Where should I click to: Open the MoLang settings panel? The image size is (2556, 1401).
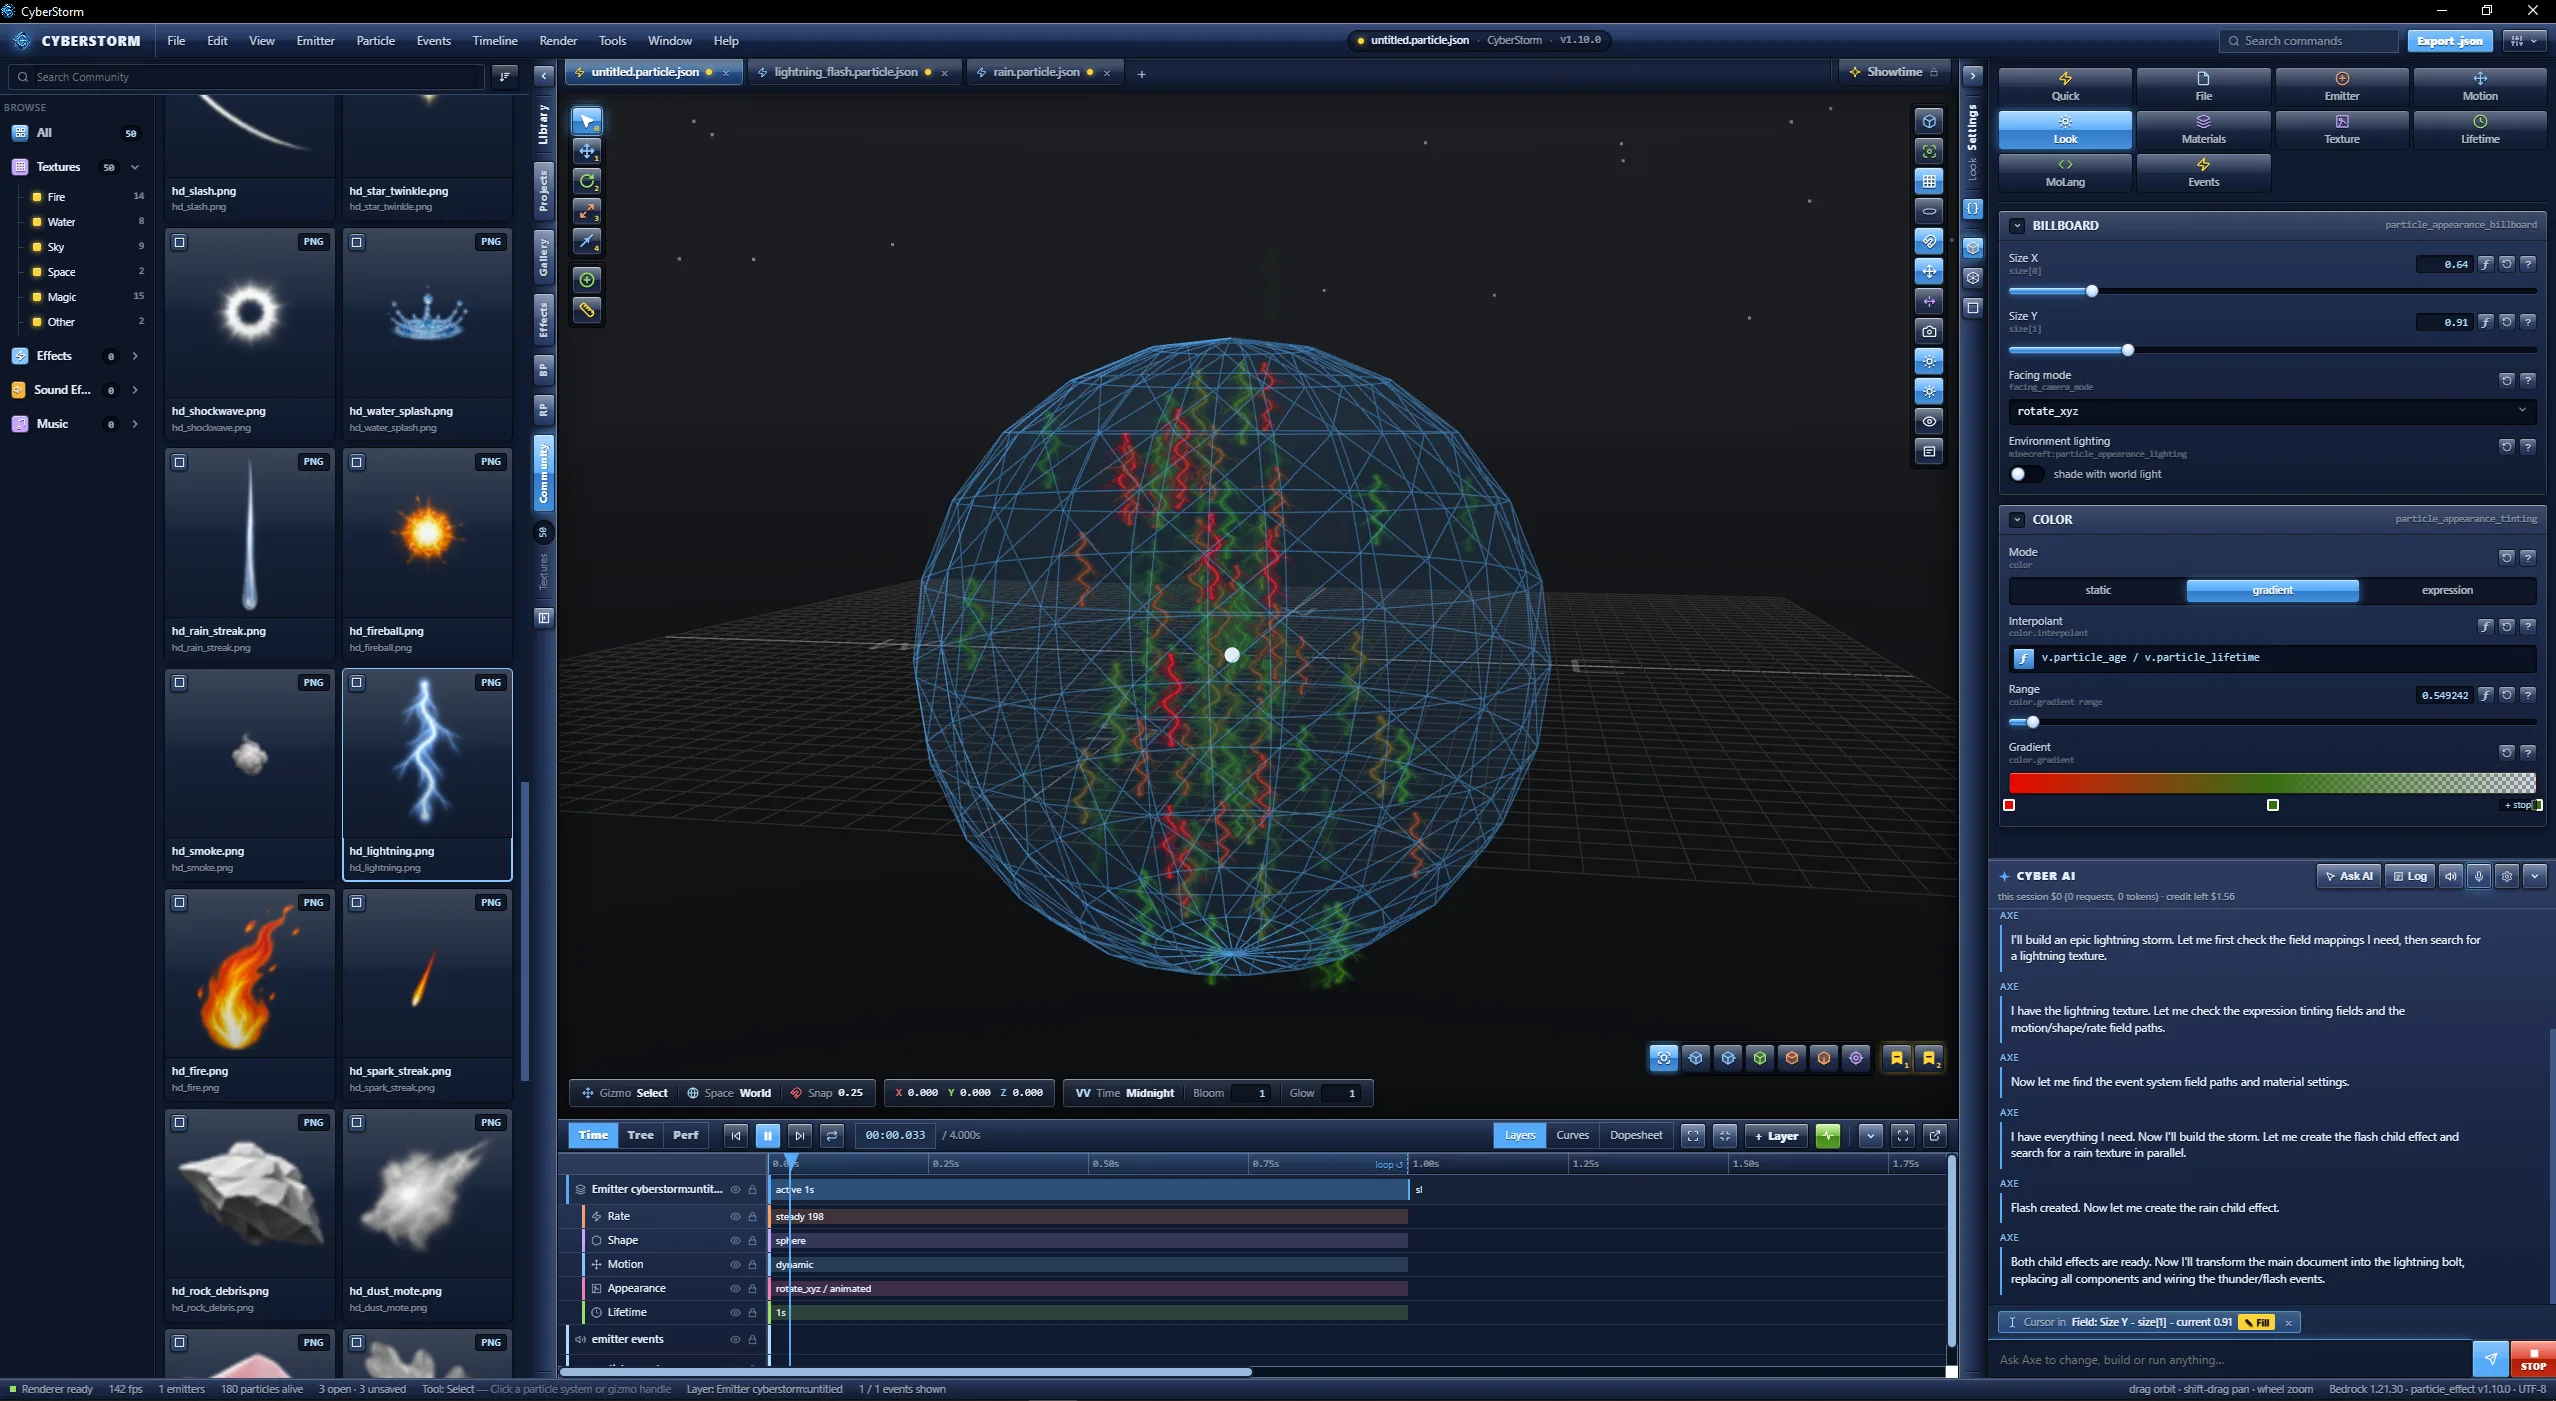2065,172
